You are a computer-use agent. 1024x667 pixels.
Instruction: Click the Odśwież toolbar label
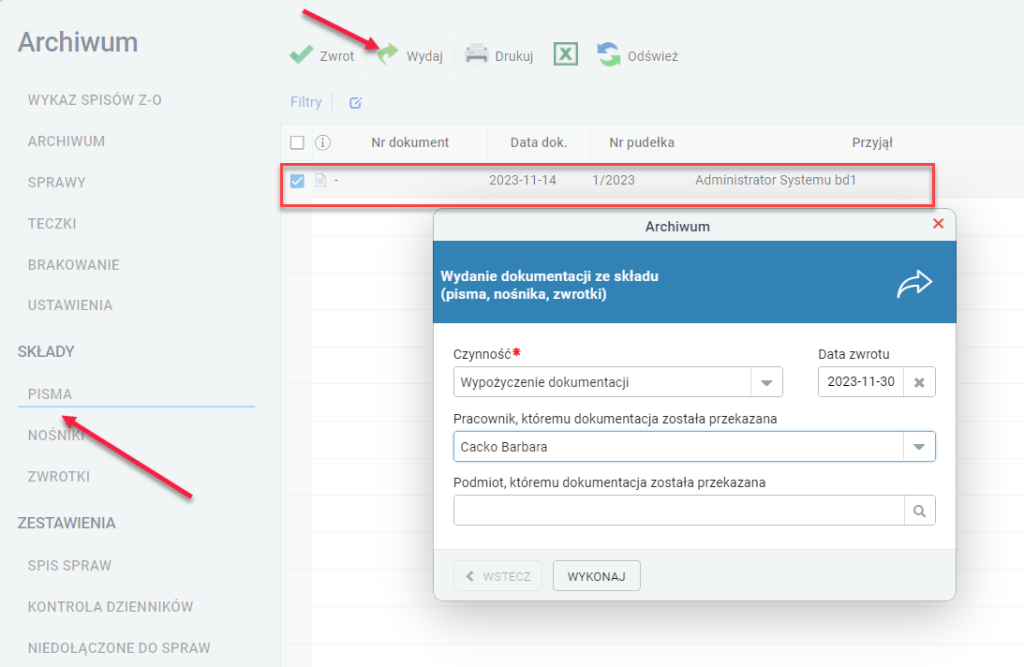[x=653, y=56]
